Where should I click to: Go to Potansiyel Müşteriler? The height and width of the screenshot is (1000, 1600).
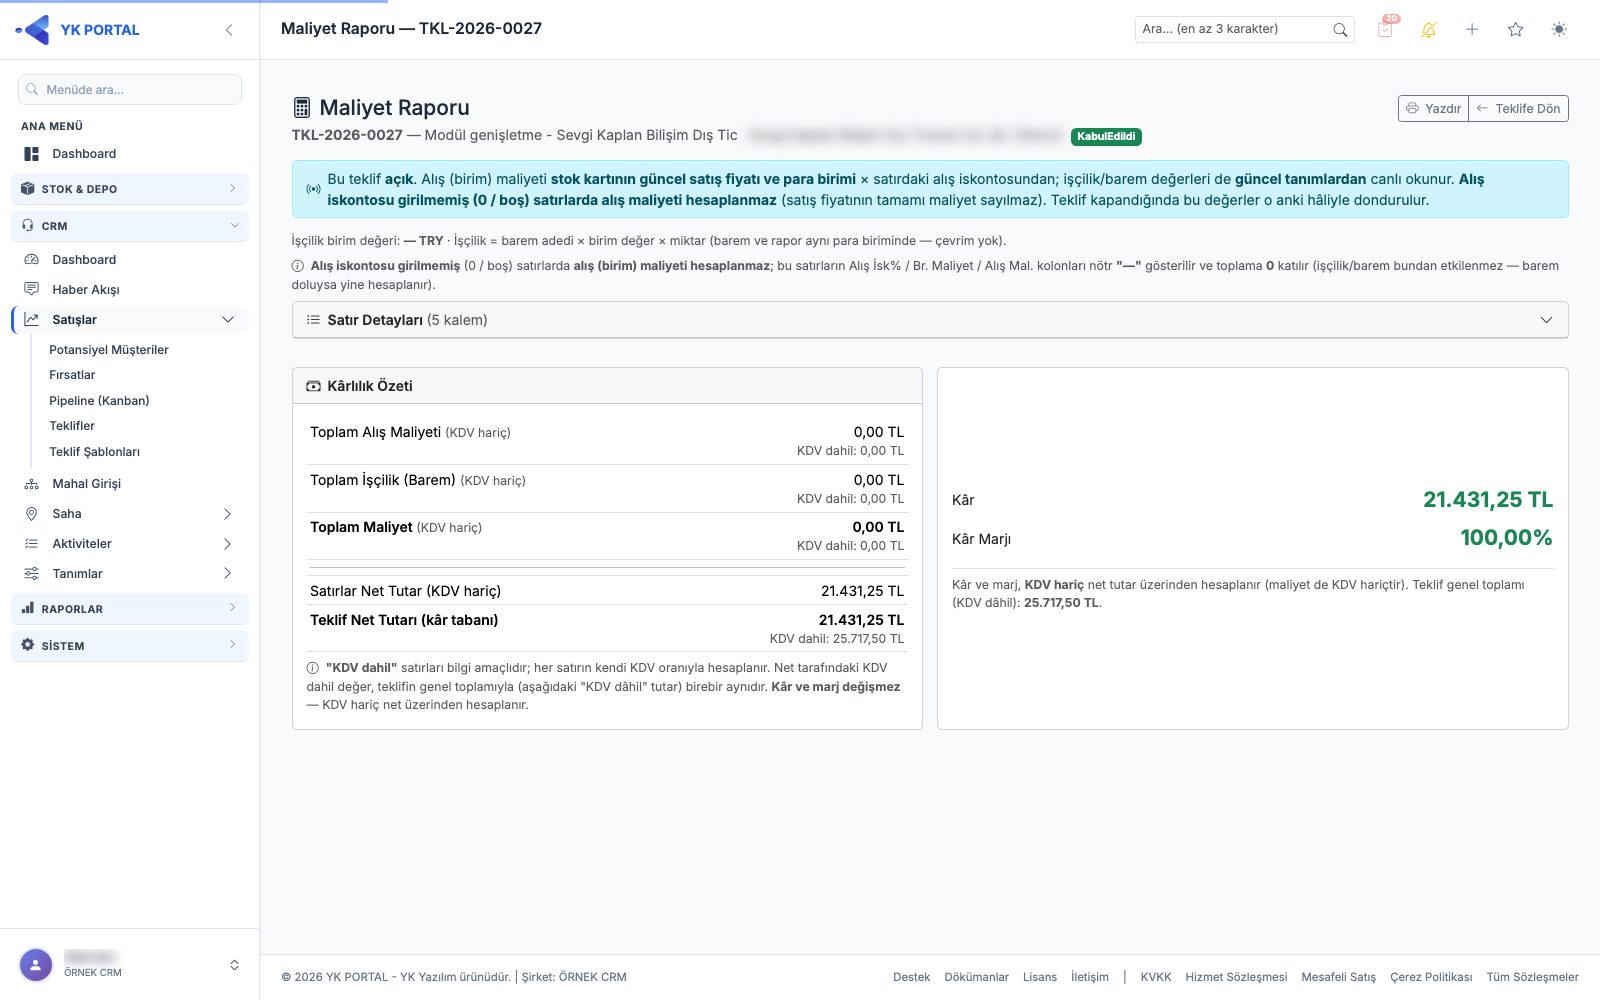pyautogui.click(x=109, y=350)
